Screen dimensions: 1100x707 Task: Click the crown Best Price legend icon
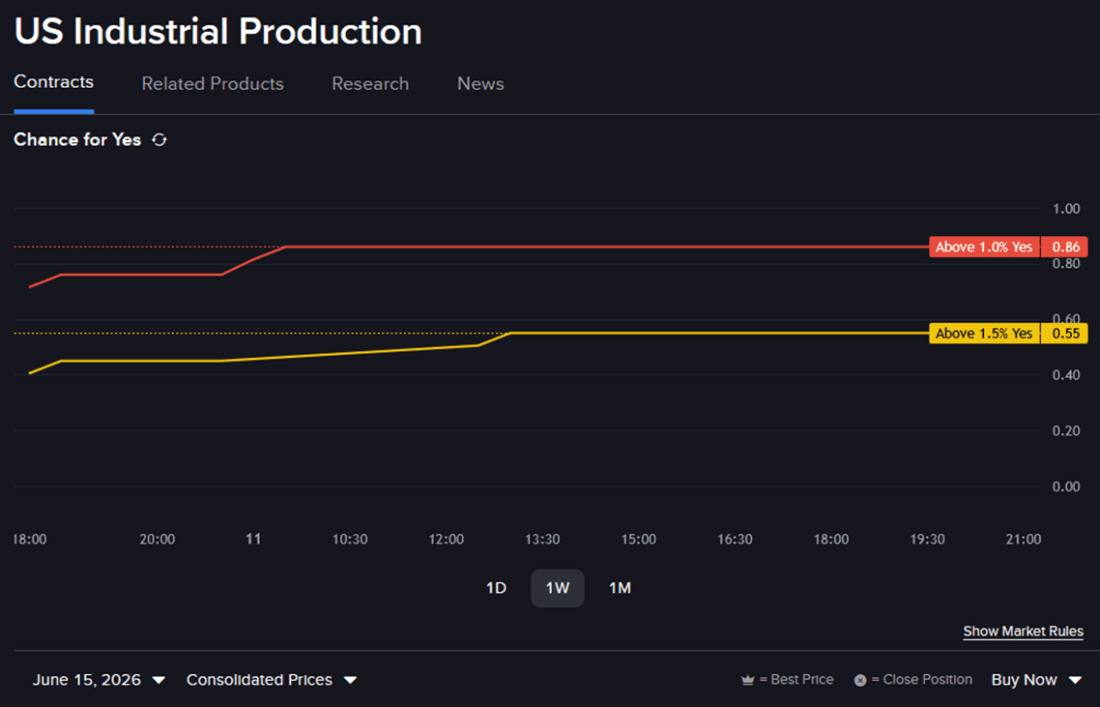coord(748,680)
